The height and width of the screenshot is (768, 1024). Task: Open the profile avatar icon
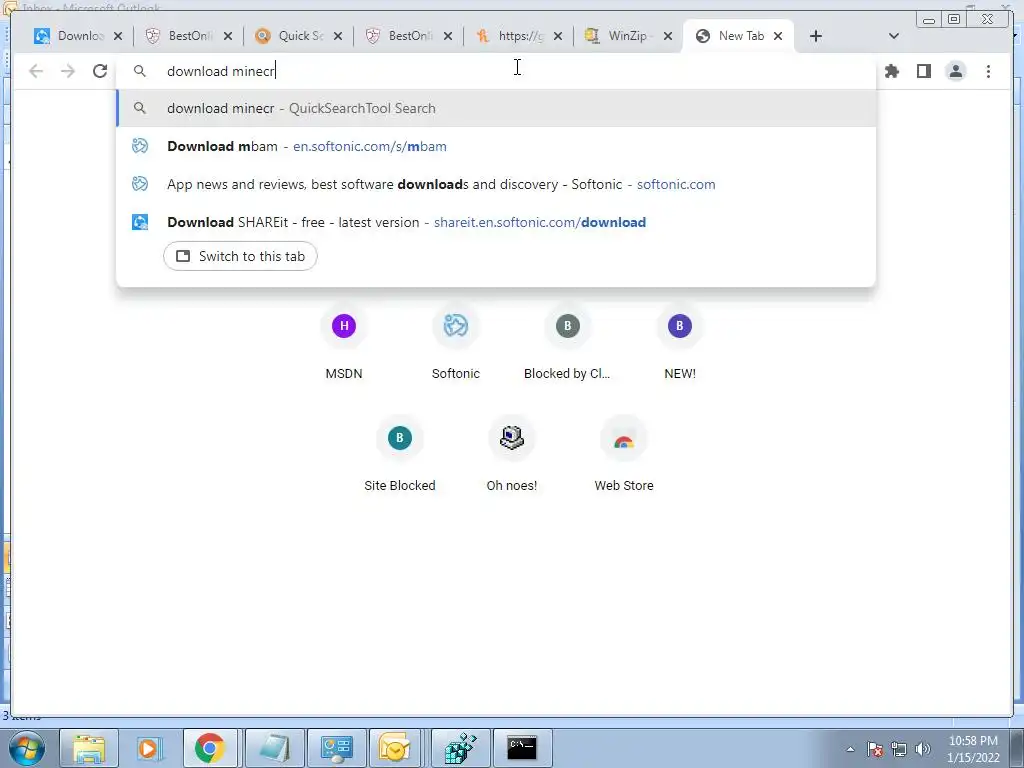[955, 71]
